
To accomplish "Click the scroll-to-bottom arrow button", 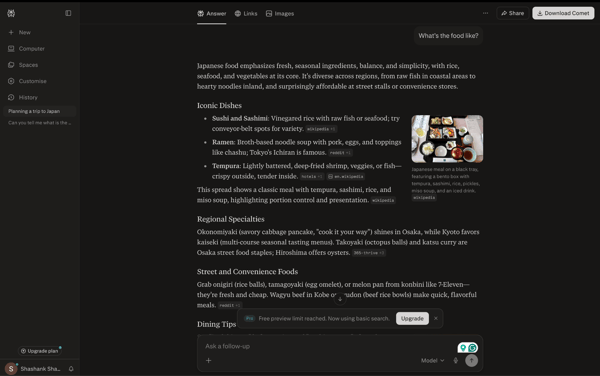I will point(340,299).
